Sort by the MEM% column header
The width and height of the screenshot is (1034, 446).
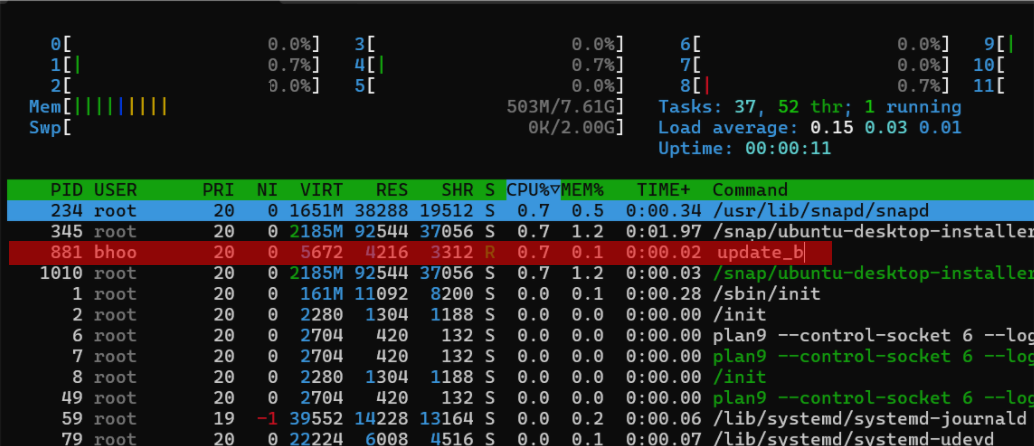pyautogui.click(x=583, y=189)
